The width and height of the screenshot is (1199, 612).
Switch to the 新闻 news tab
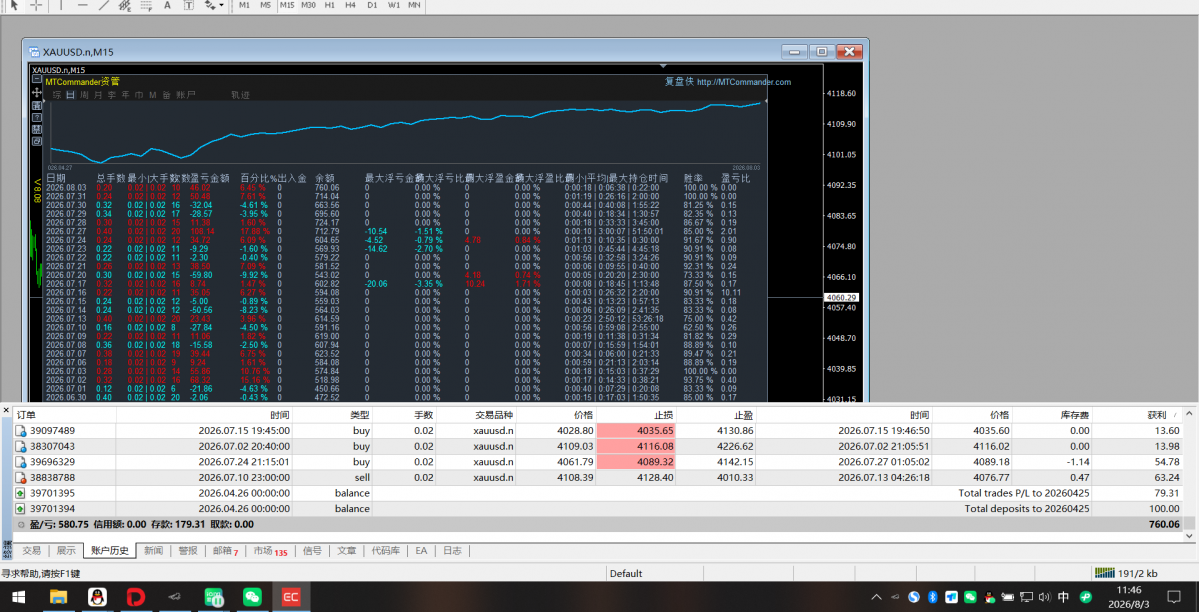pos(154,550)
